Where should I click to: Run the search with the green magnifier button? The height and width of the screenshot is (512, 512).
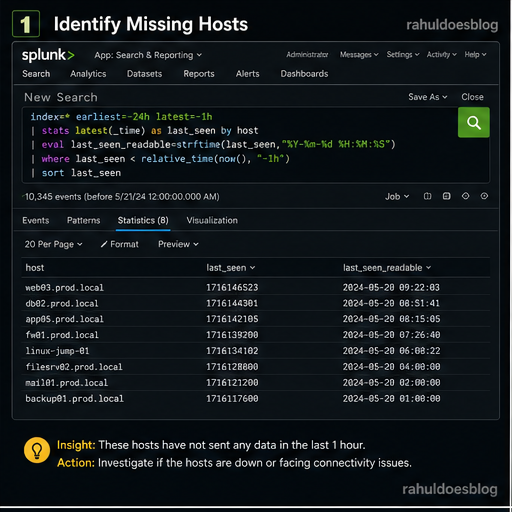(474, 122)
